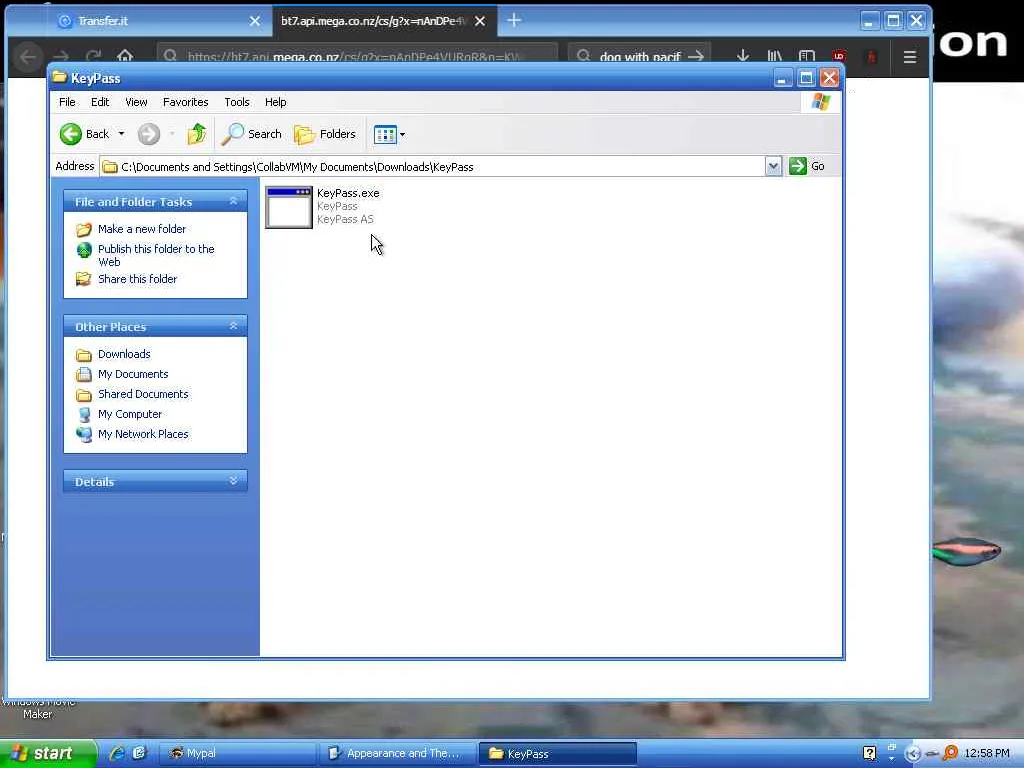This screenshot has height=768, width=1024.
Task: Collapse the File and Folder Tasks panel
Action: pyautogui.click(x=233, y=201)
